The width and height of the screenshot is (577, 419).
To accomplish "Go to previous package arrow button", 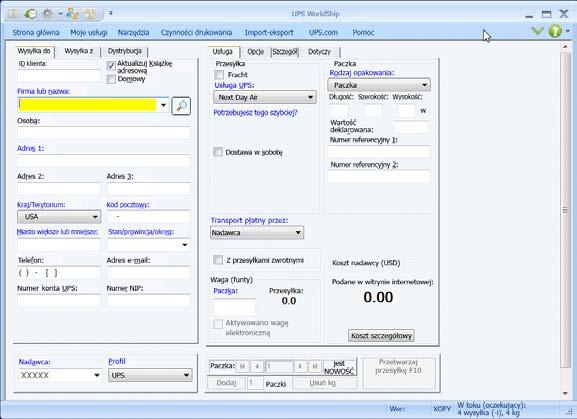I will [x=257, y=366].
